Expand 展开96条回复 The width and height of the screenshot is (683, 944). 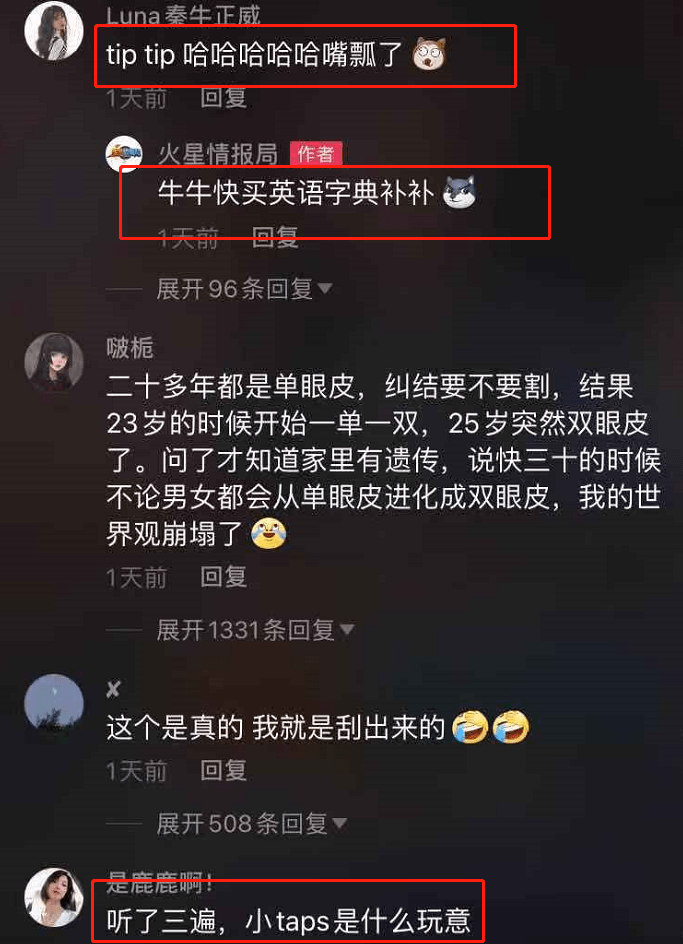pos(244,289)
